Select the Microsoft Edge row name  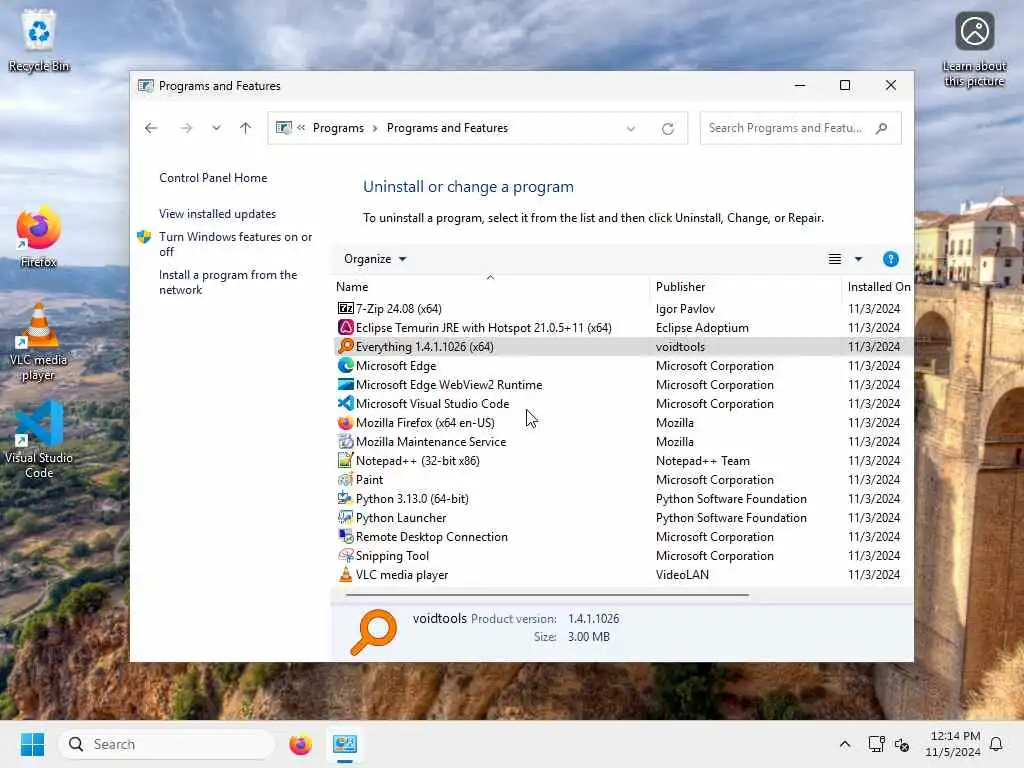coord(396,366)
